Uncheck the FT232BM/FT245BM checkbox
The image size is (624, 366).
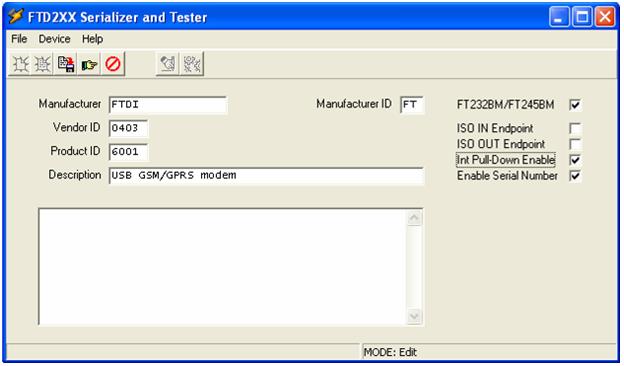575,105
